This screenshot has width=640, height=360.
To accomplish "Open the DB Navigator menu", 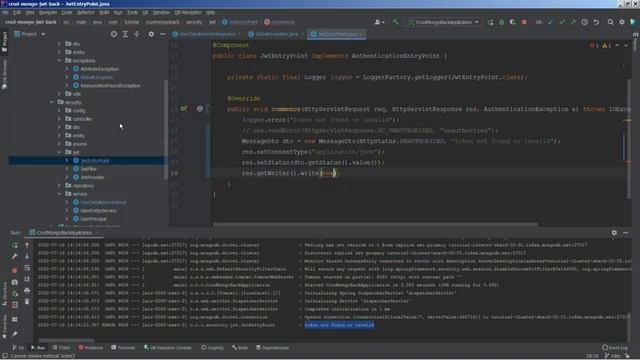I will tap(188, 13).
